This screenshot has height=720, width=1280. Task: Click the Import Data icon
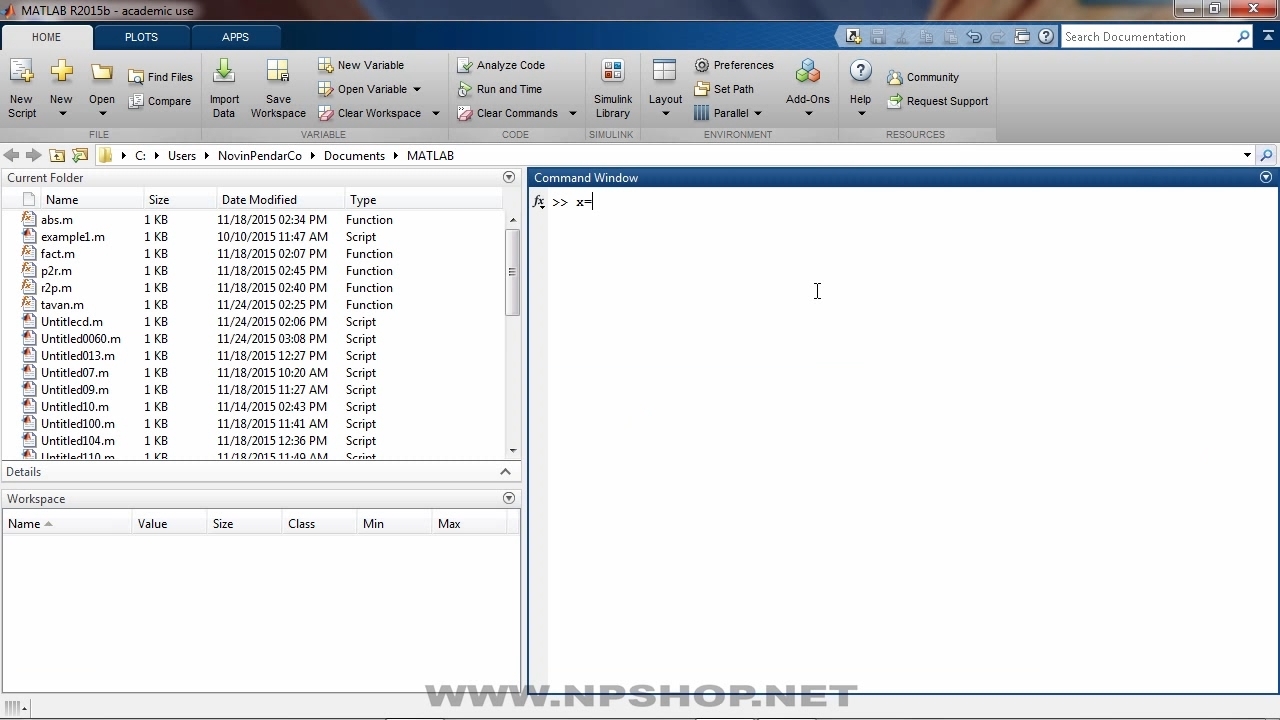click(x=224, y=73)
